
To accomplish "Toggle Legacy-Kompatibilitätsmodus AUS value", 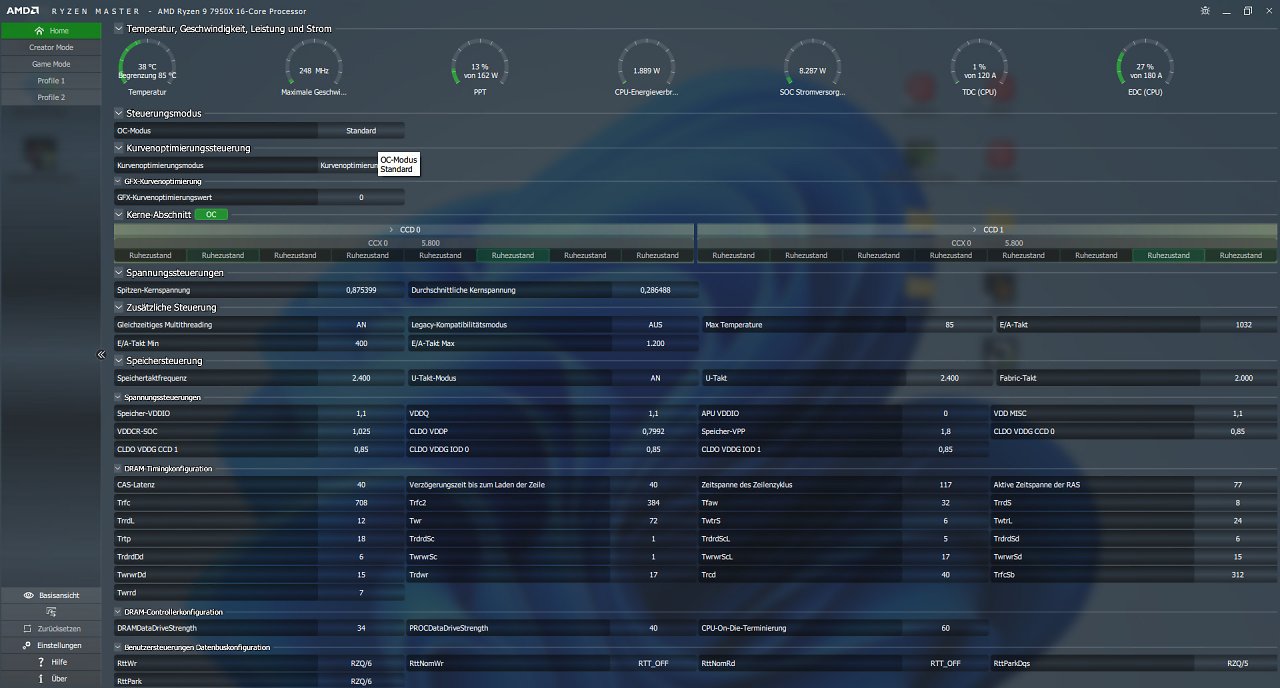I will [x=655, y=325].
